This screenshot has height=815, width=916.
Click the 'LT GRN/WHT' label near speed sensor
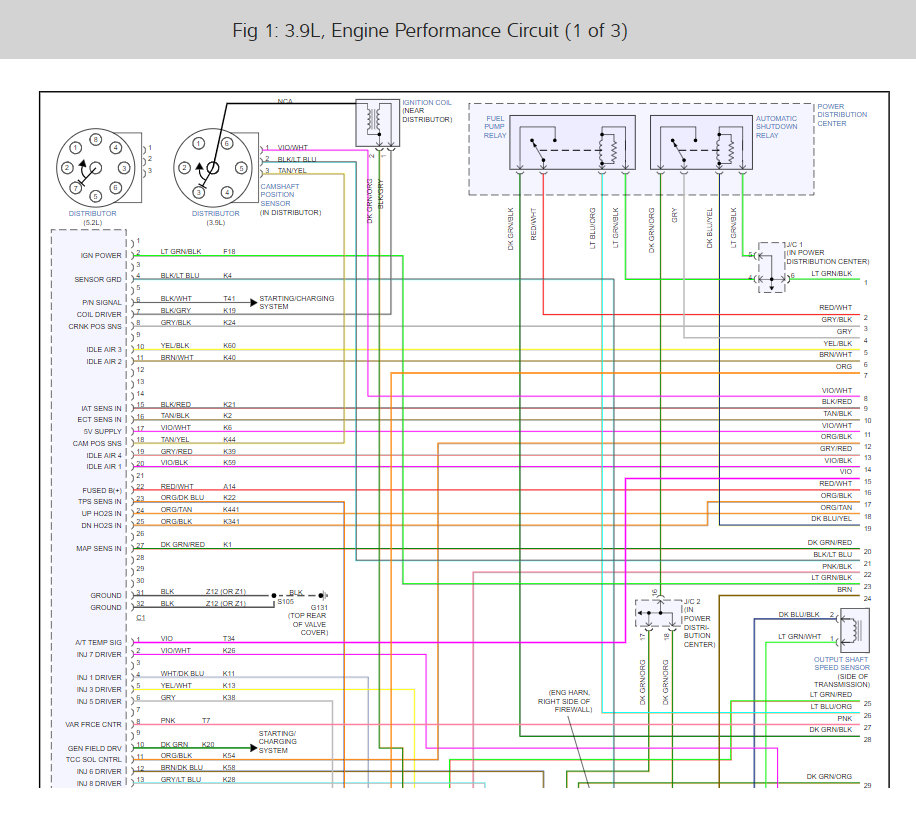[x=799, y=637]
